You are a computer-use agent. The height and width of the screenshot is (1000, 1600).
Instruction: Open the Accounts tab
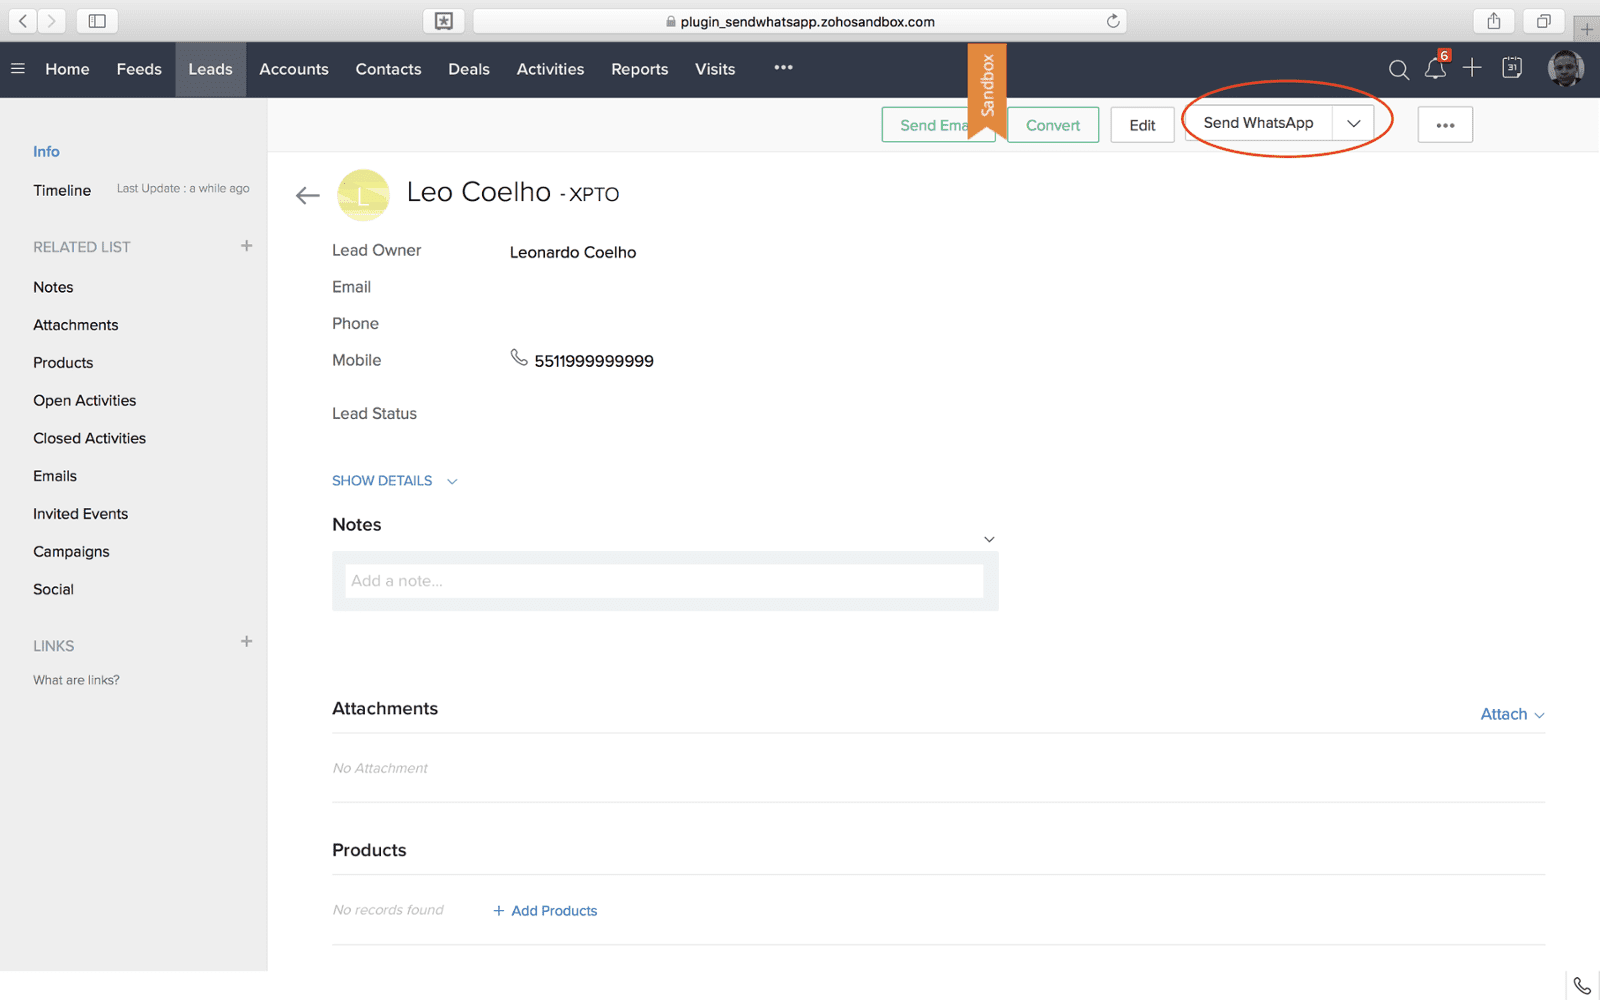294,69
